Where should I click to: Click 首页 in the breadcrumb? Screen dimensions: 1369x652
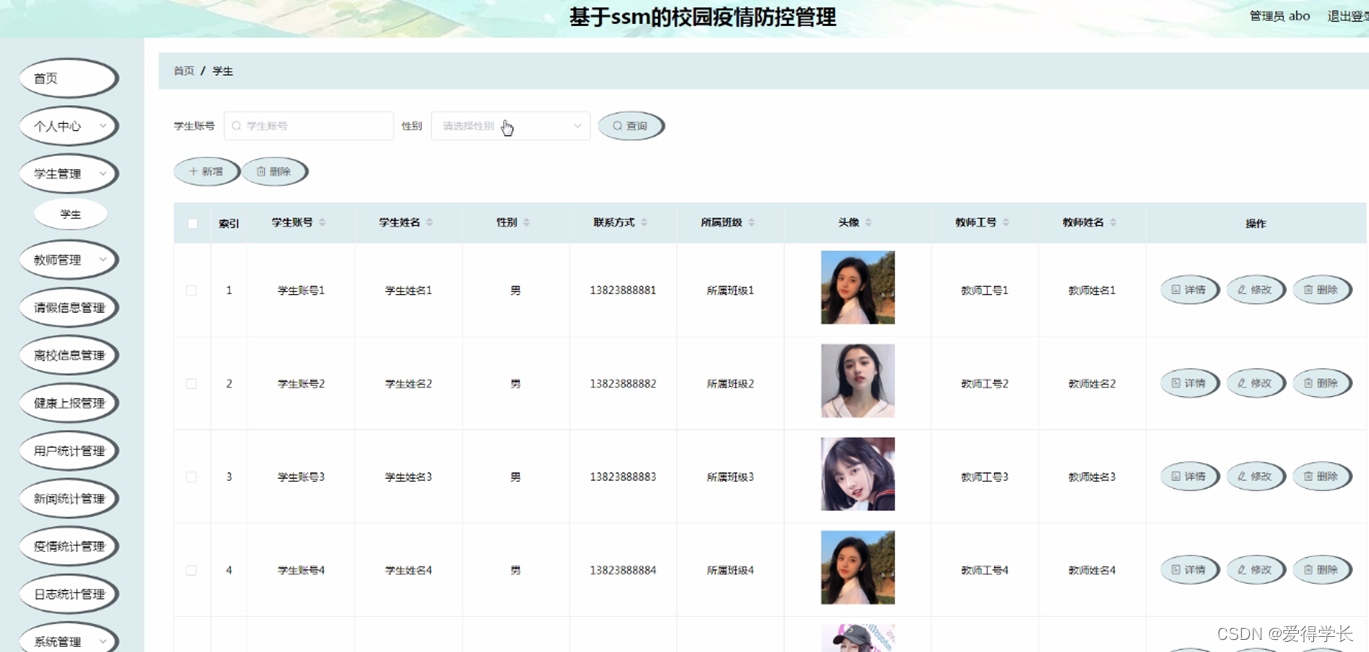tap(184, 71)
